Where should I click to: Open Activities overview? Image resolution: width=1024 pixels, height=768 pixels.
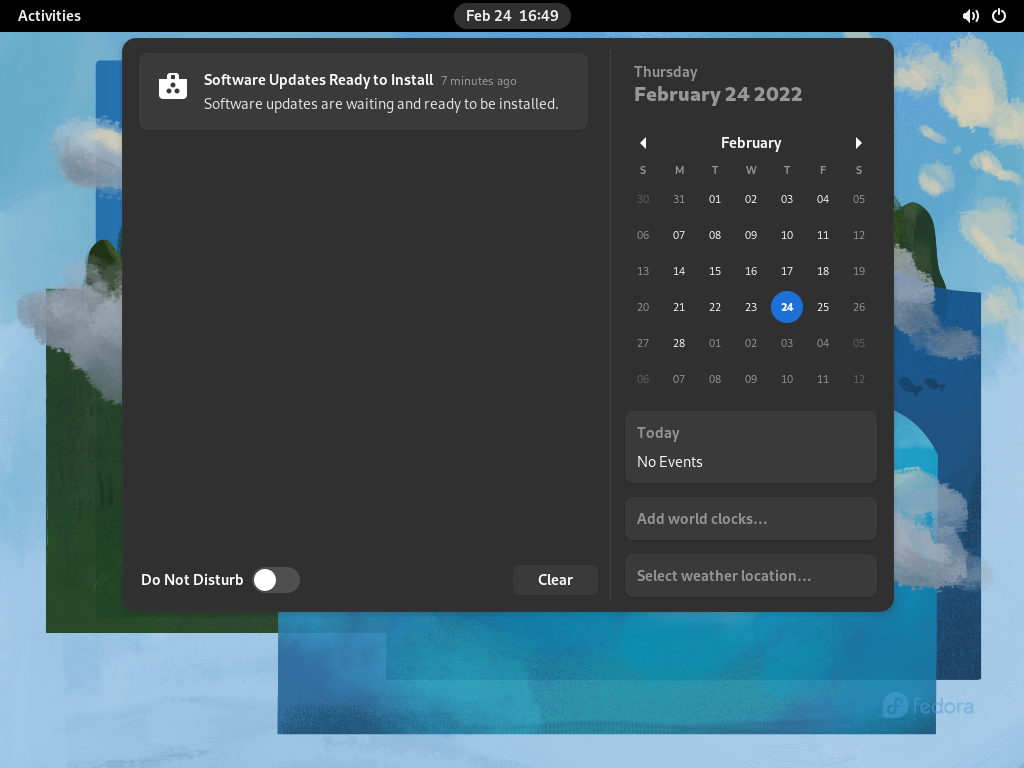[x=49, y=16]
